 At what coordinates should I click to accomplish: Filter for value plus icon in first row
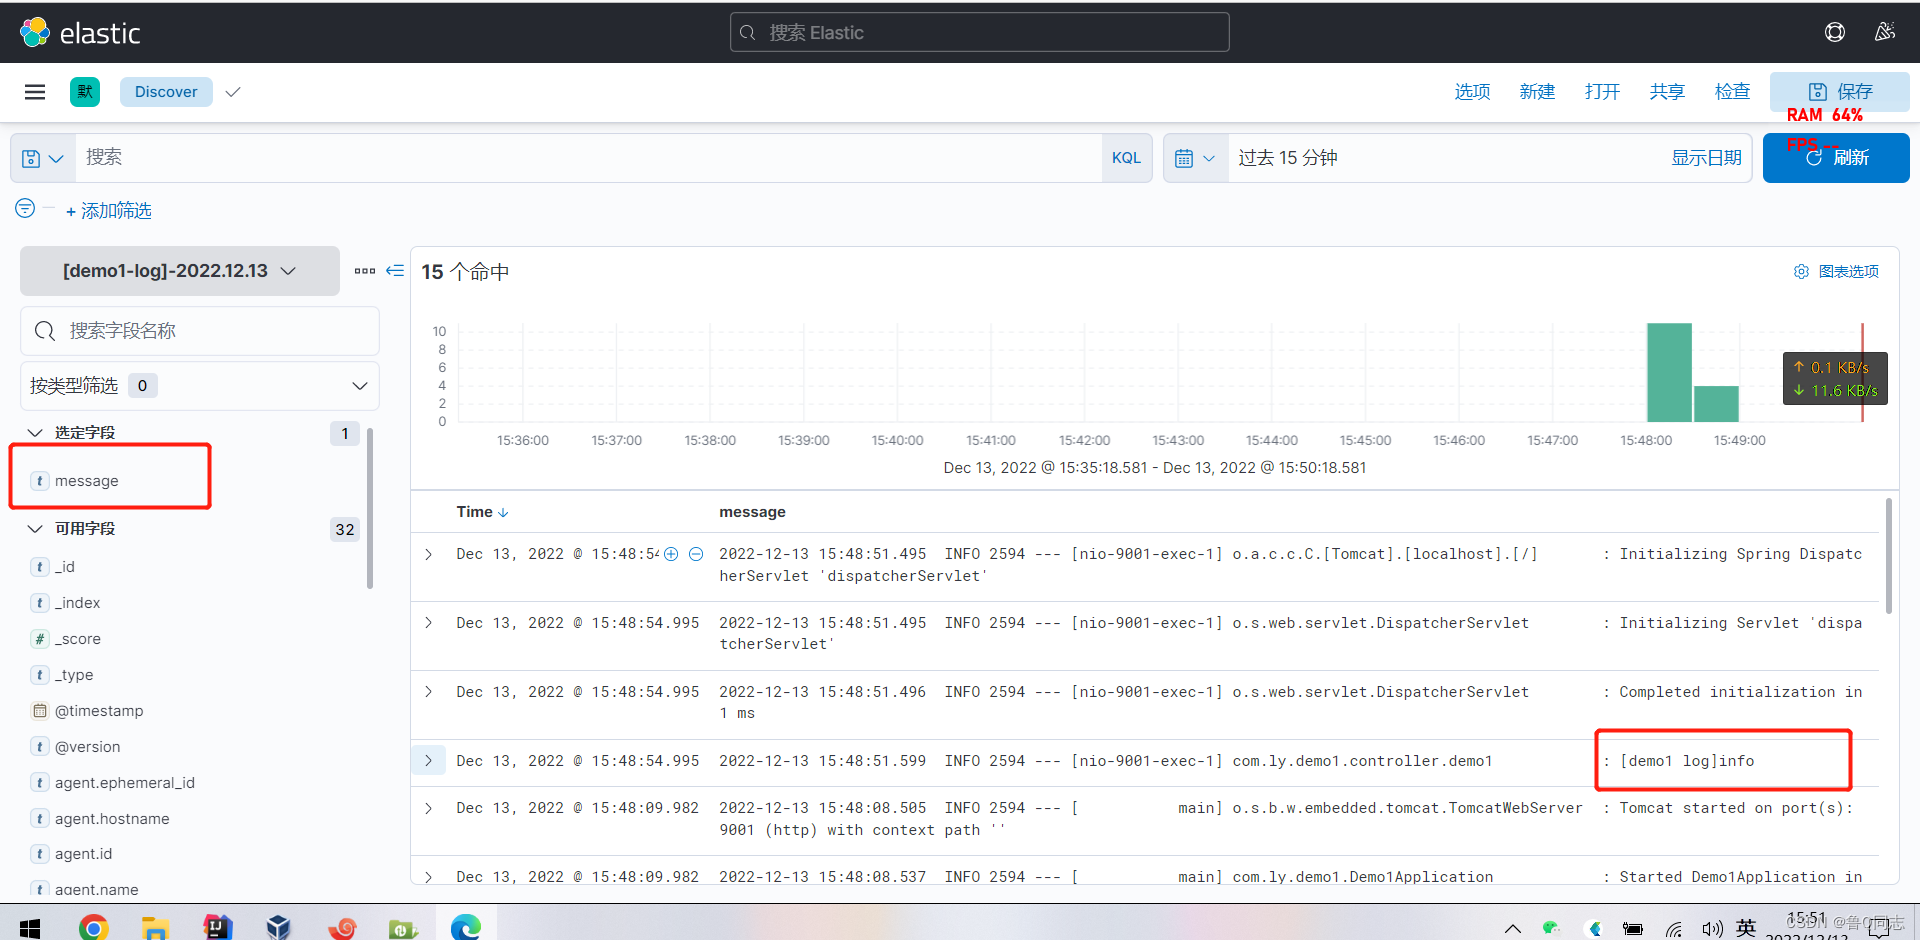[x=671, y=554]
